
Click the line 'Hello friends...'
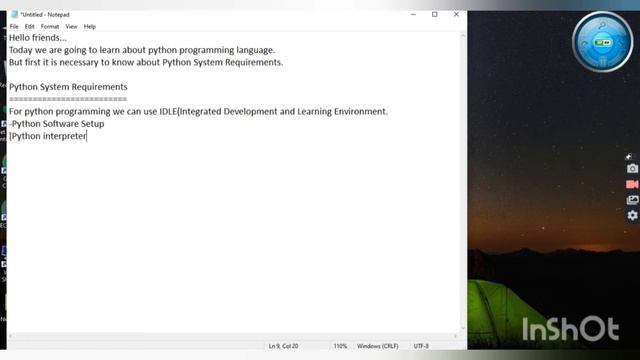point(38,38)
